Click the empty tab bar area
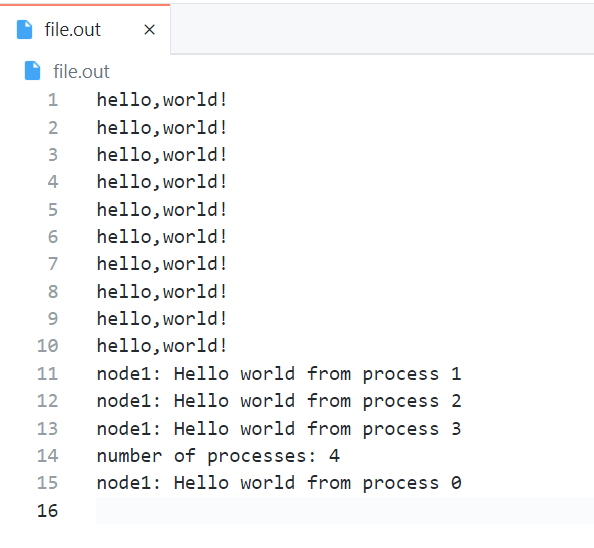This screenshot has height=548, width=594. coord(382,29)
